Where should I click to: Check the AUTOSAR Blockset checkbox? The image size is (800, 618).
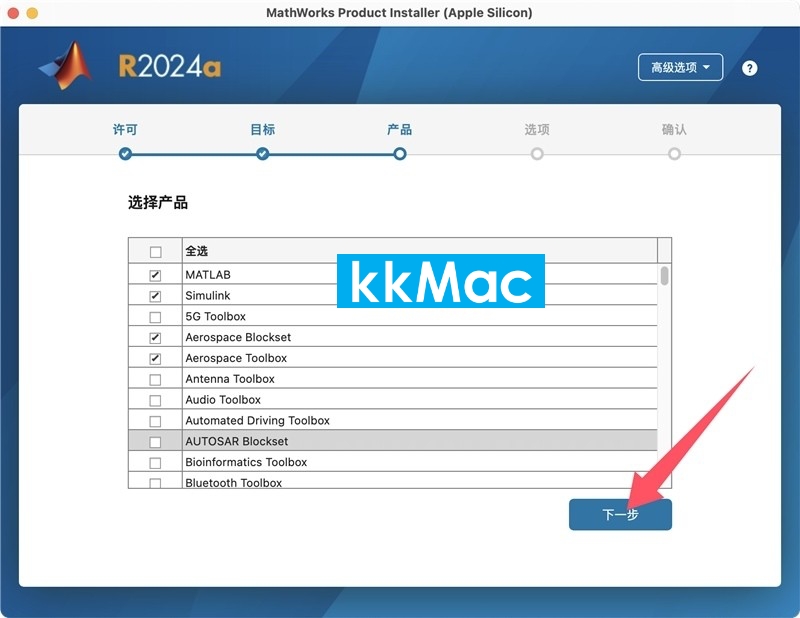pyautogui.click(x=155, y=442)
